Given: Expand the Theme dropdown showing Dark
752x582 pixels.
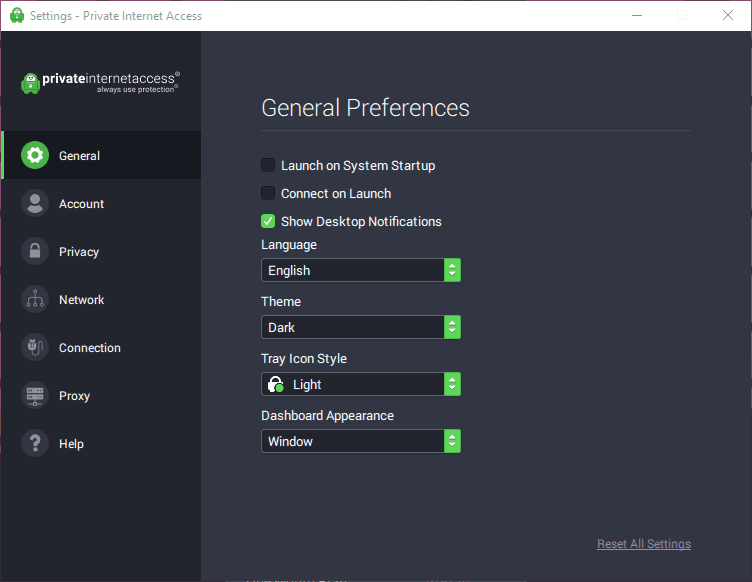Looking at the screenshot, I should pyautogui.click(x=361, y=327).
